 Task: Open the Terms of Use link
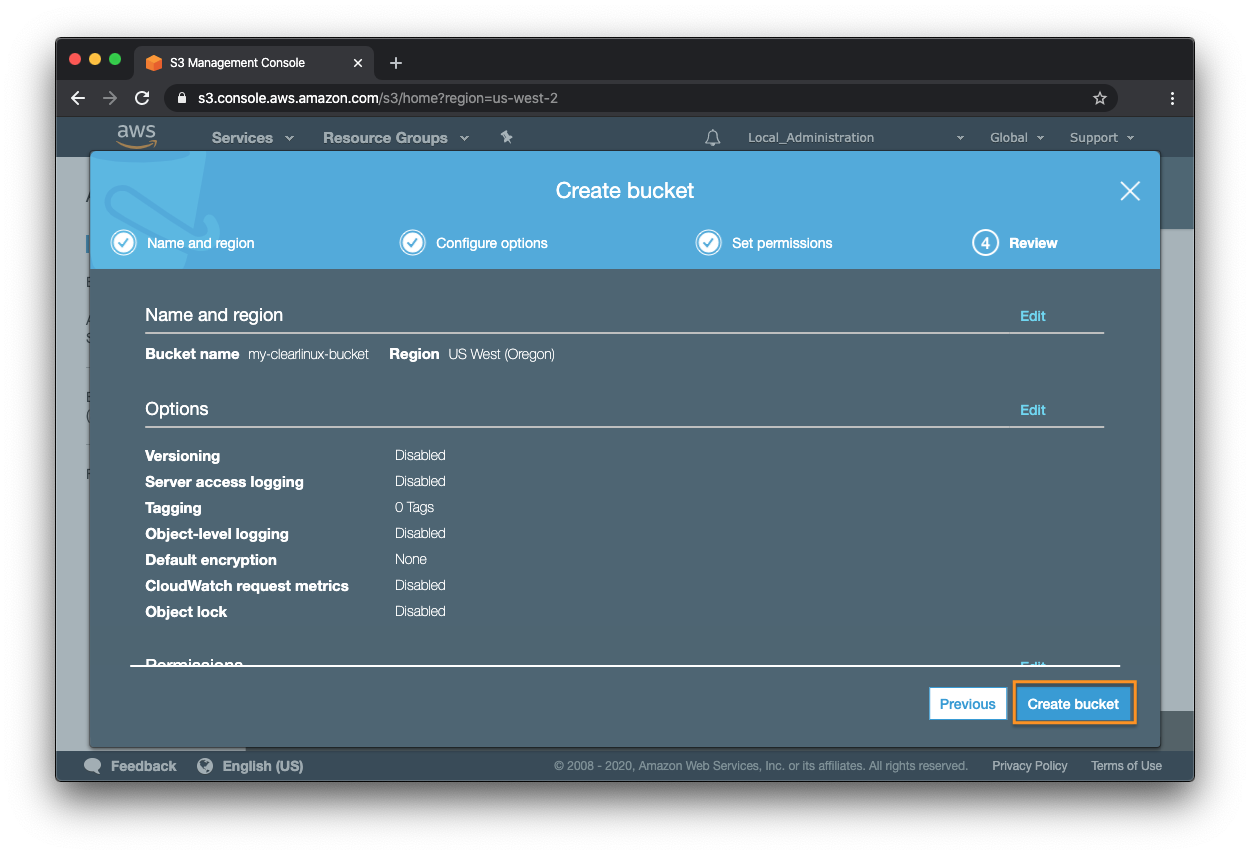click(1126, 766)
